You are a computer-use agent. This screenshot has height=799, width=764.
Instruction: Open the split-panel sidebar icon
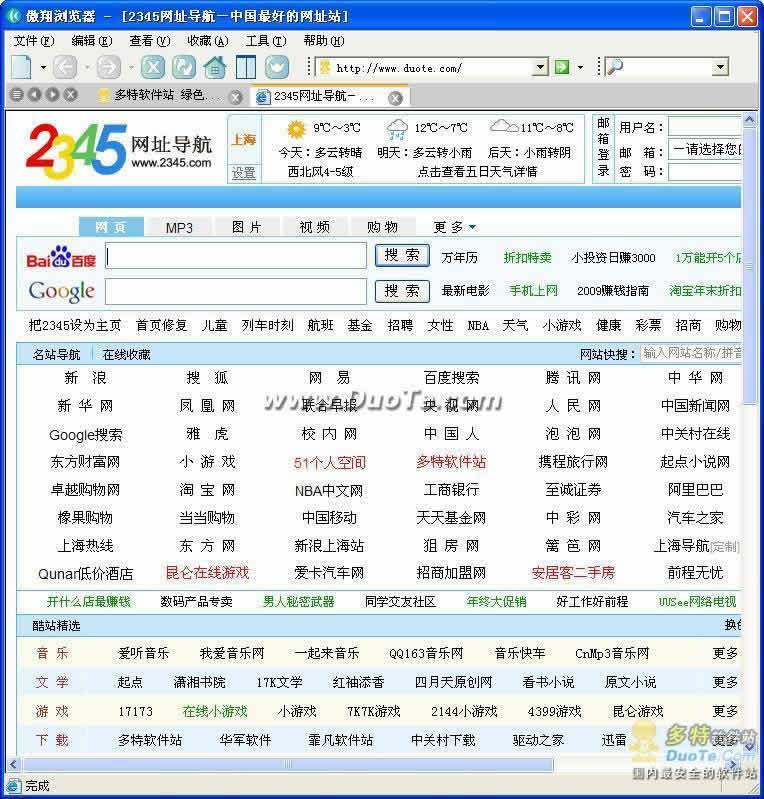click(245, 67)
